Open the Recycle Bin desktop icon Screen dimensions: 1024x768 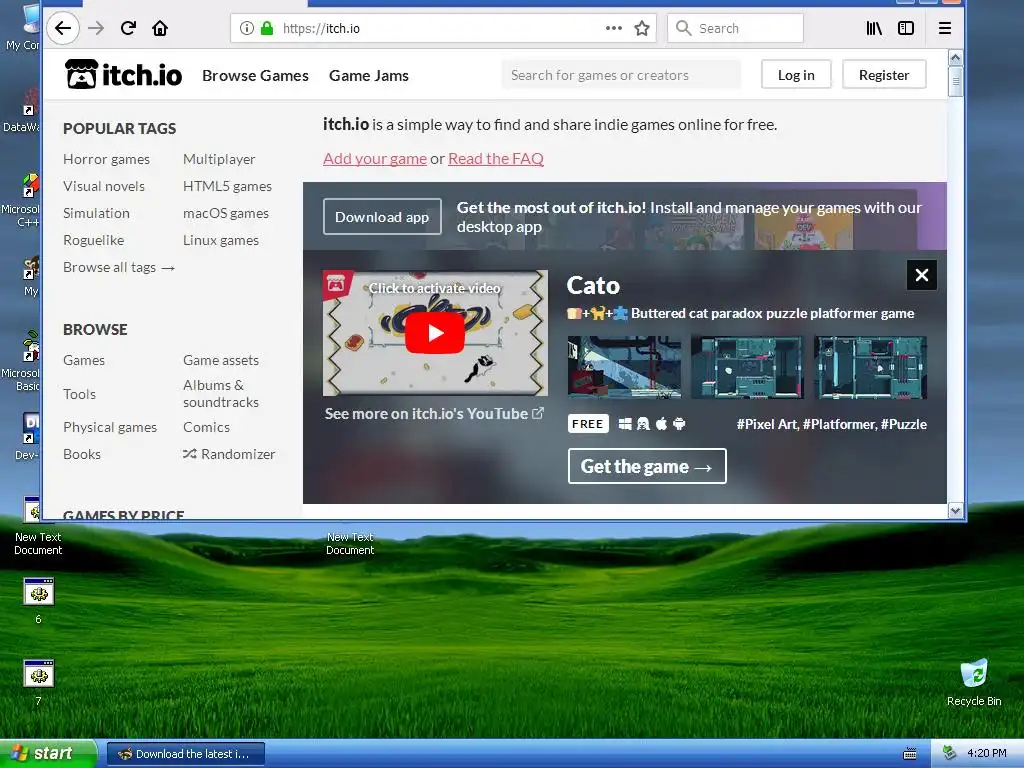coord(974,683)
